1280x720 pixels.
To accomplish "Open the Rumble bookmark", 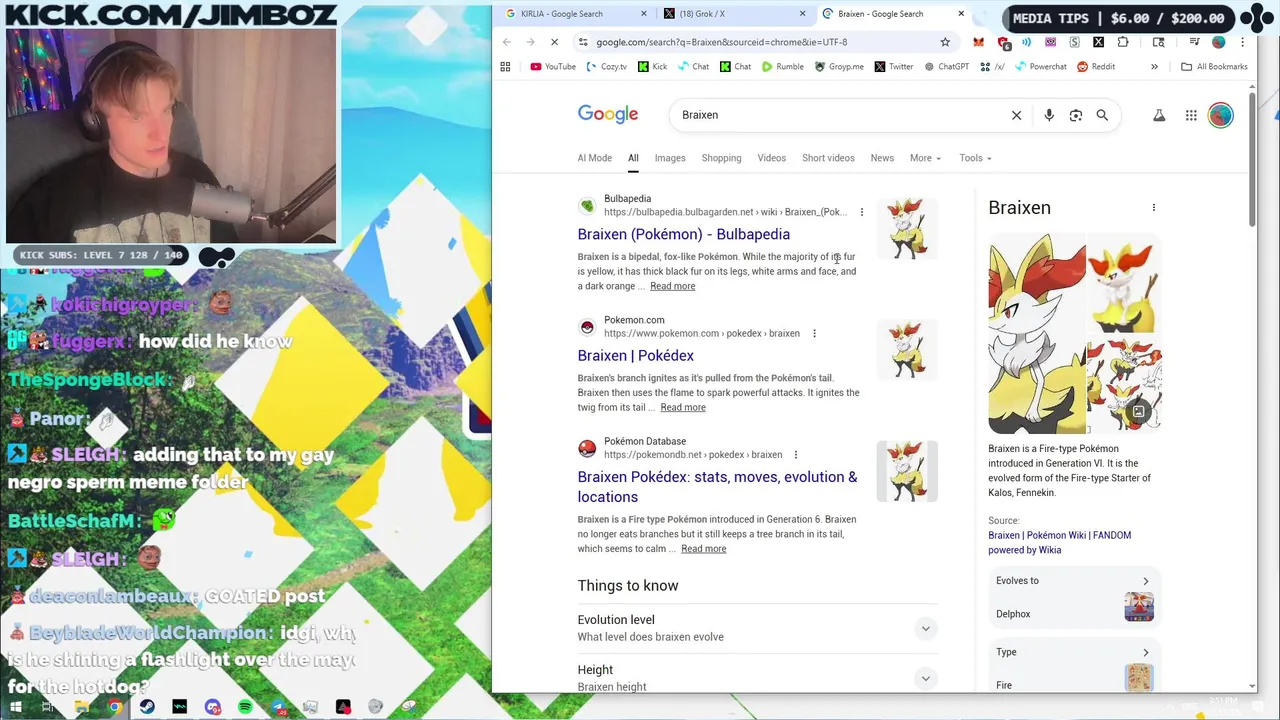I will (x=781, y=67).
